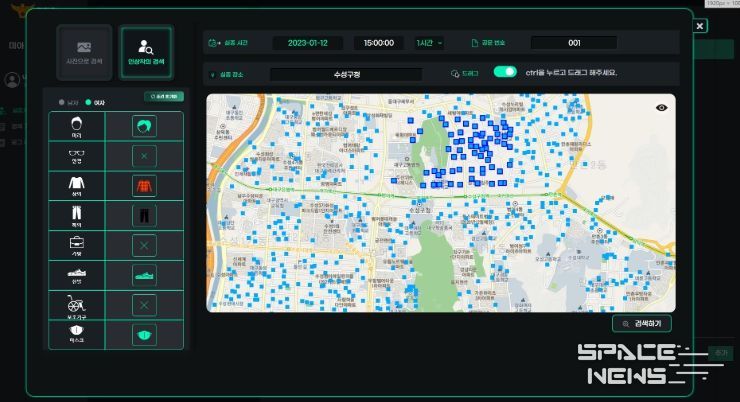Click the 001 number input field
This screenshot has width=740, height=402.
tap(574, 43)
